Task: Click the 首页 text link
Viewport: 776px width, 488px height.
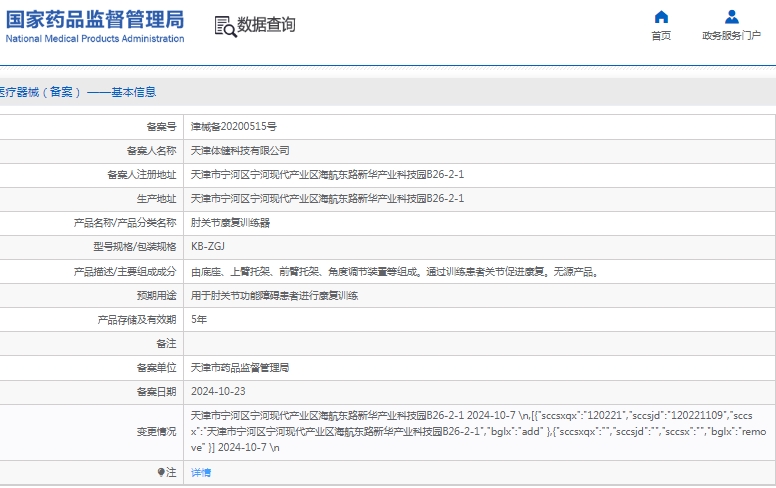Action: [x=661, y=36]
